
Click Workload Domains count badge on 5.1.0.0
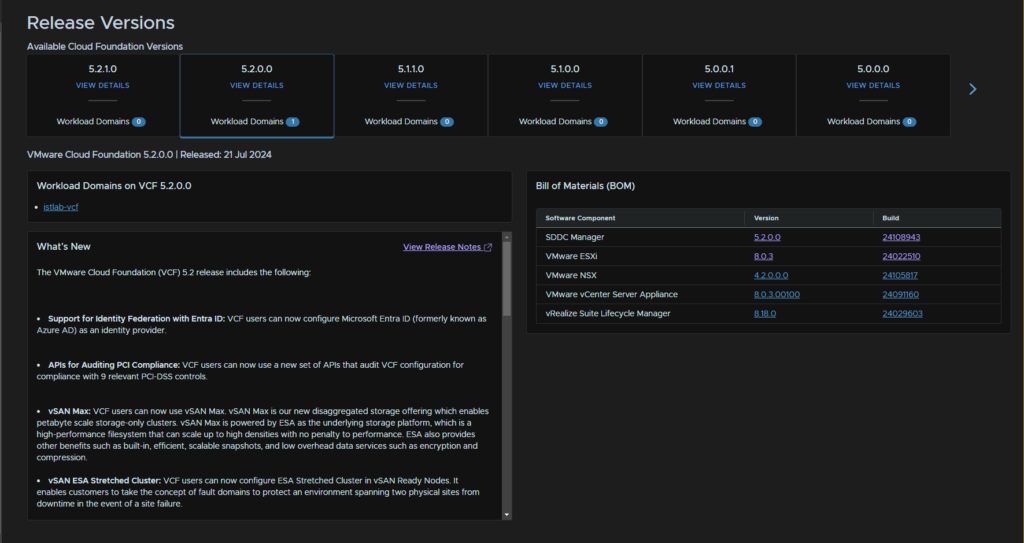click(x=601, y=122)
